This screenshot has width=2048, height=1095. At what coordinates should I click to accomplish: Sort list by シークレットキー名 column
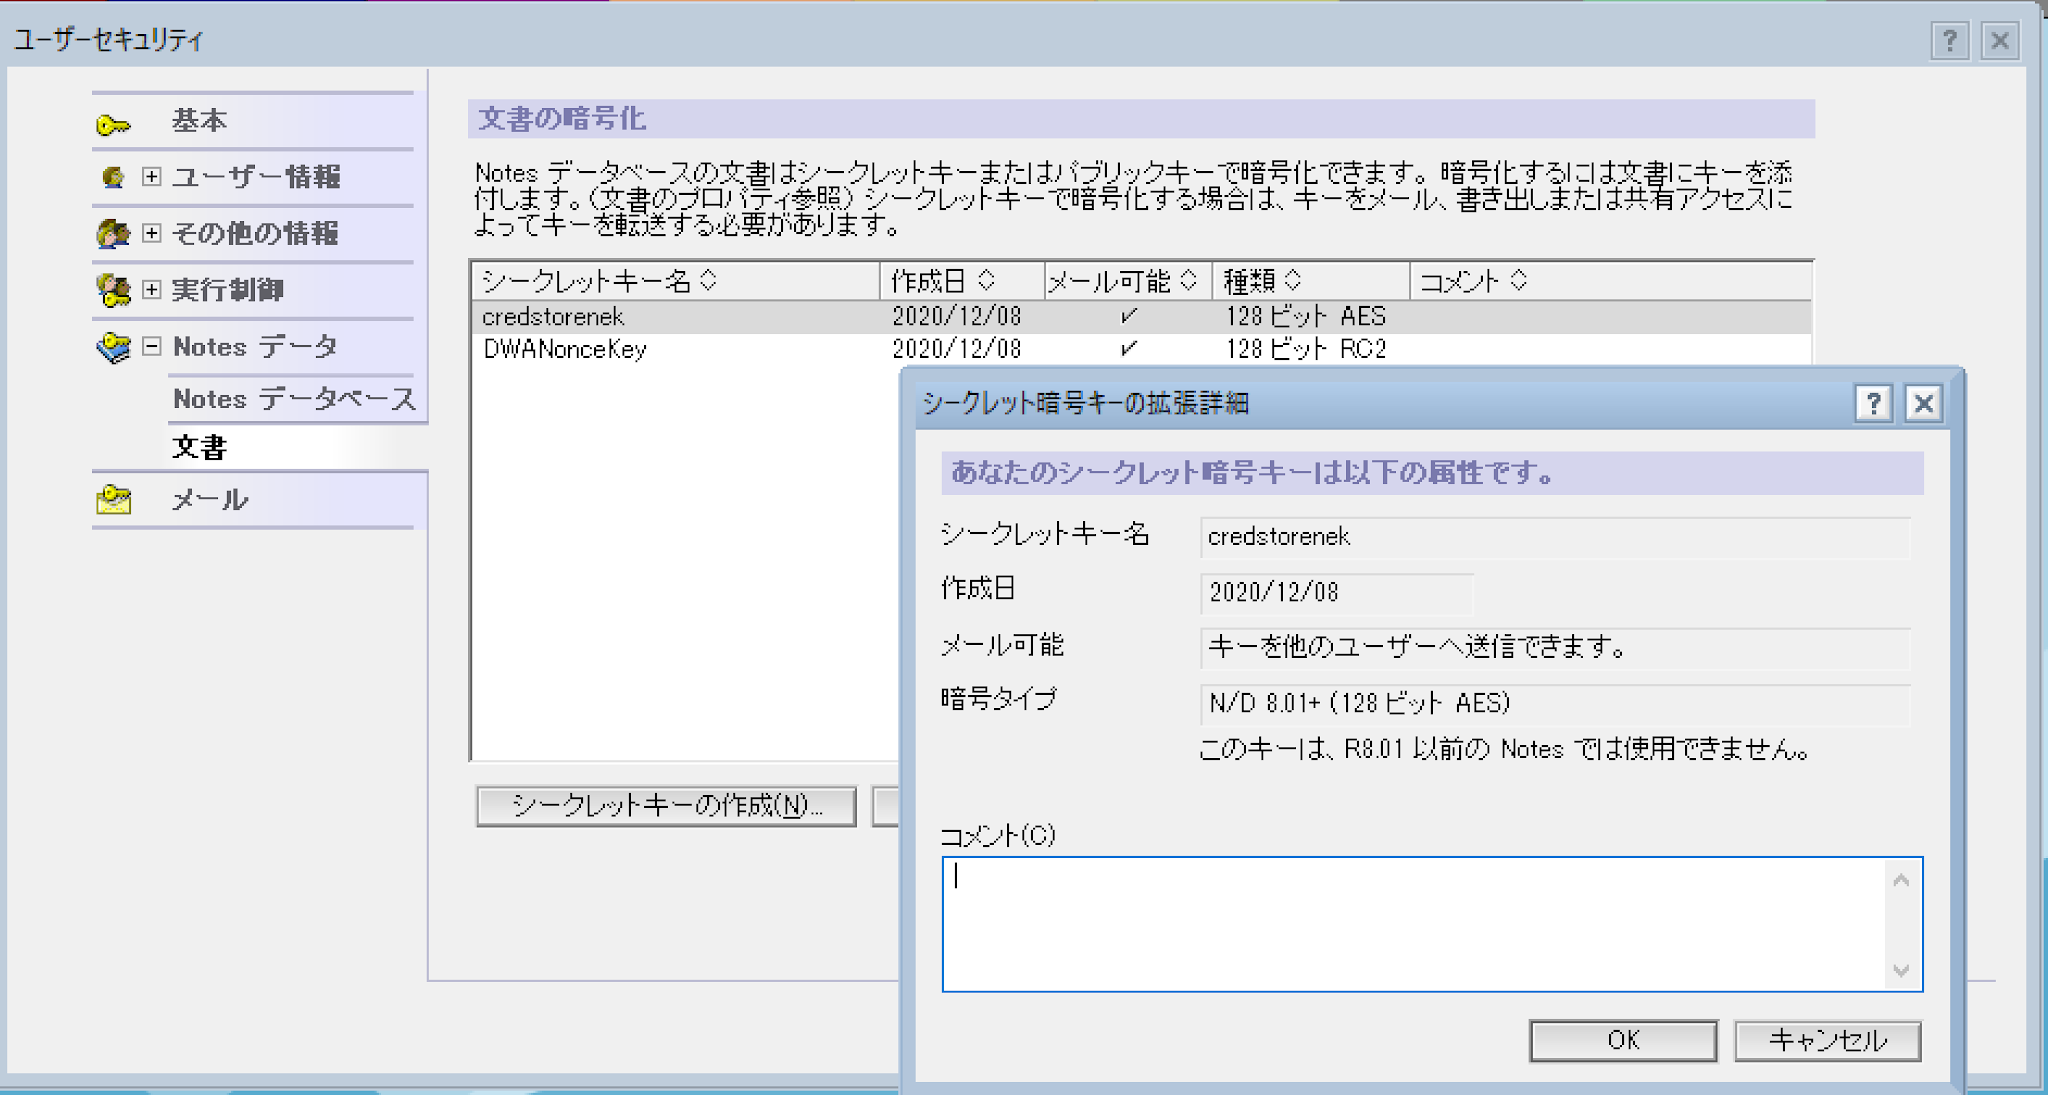click(600, 281)
